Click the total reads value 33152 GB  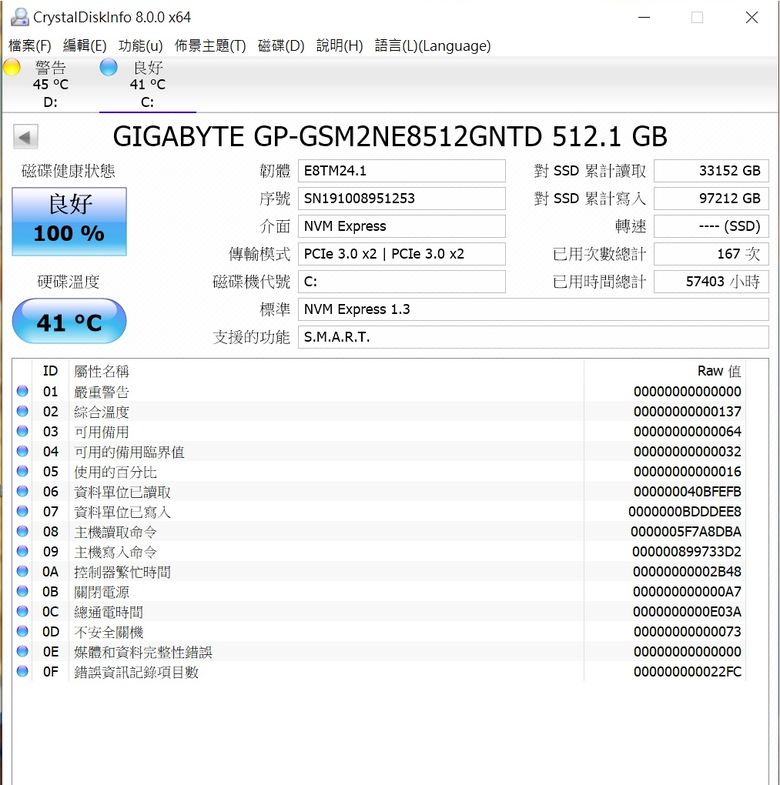point(711,171)
